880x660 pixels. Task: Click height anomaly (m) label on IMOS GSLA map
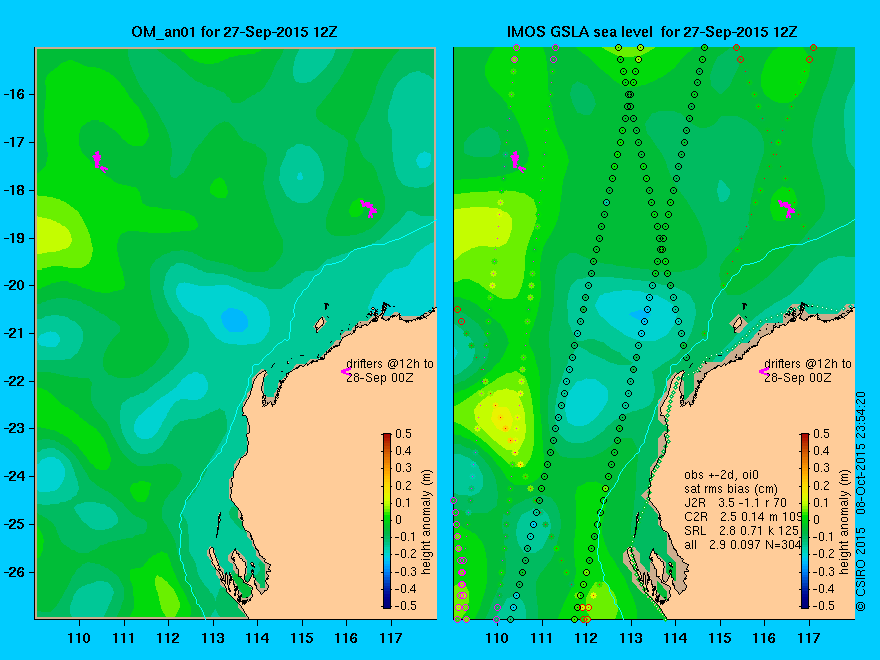[x=845, y=522]
